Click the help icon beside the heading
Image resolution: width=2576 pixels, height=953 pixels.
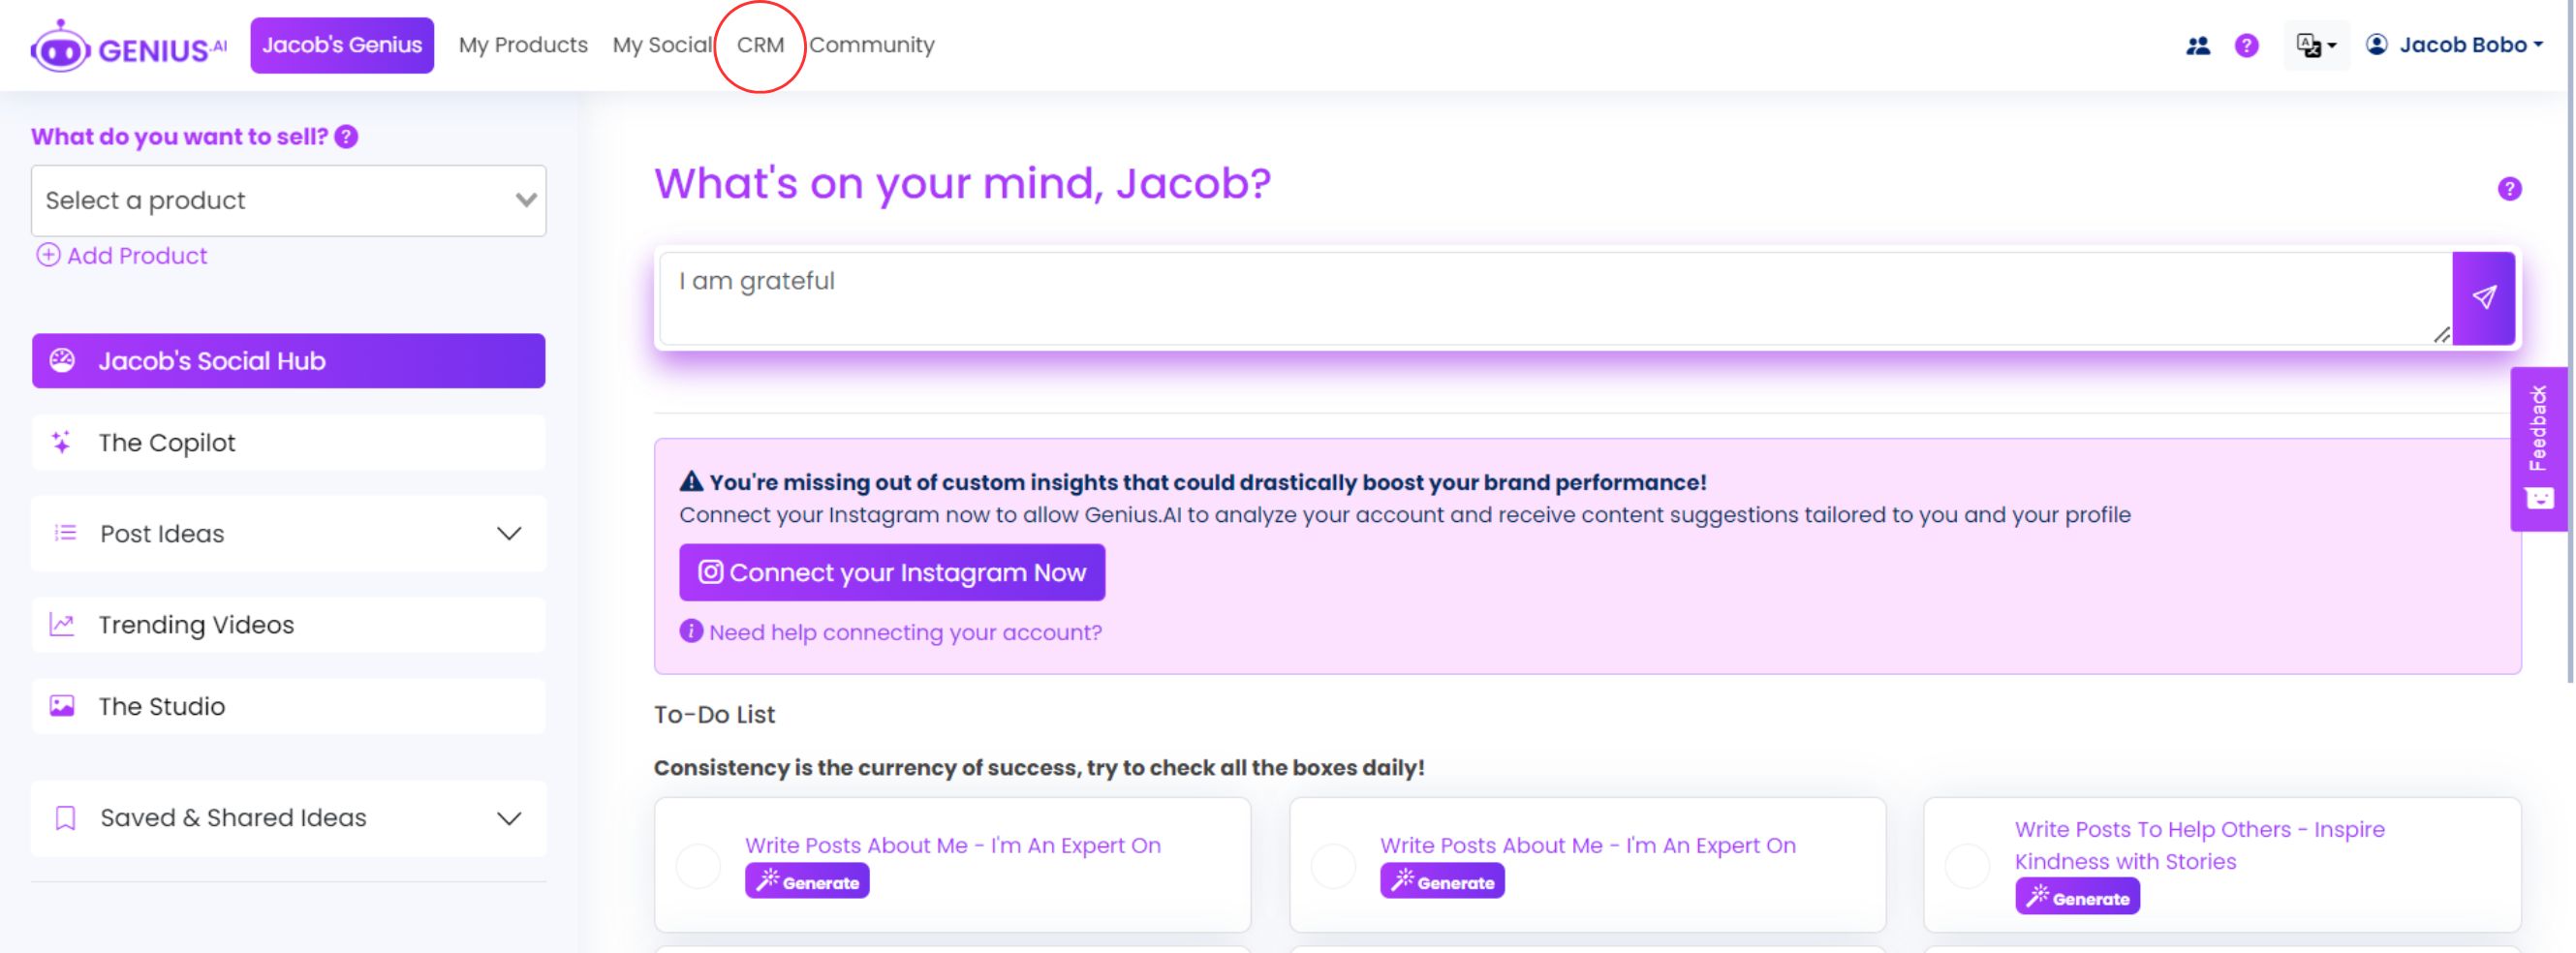point(2509,189)
